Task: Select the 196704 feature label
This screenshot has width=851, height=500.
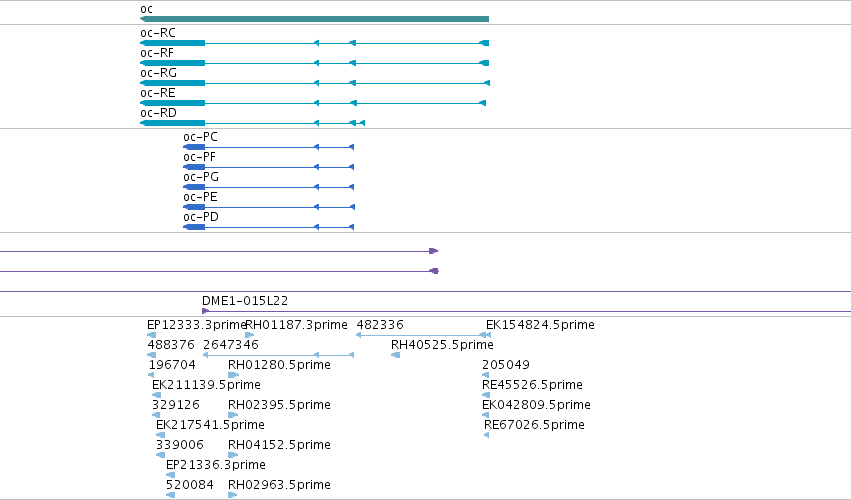Action: (x=172, y=365)
